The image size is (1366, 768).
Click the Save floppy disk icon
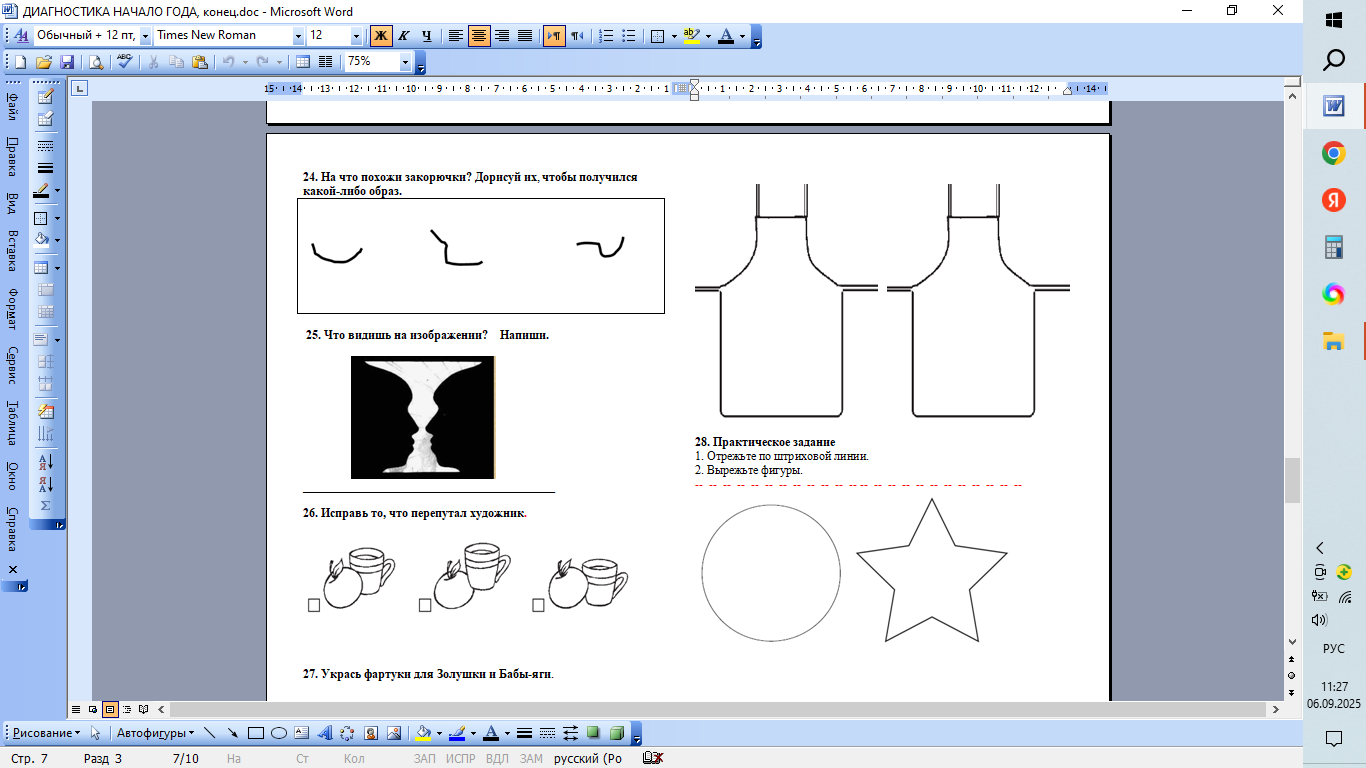click(x=67, y=62)
